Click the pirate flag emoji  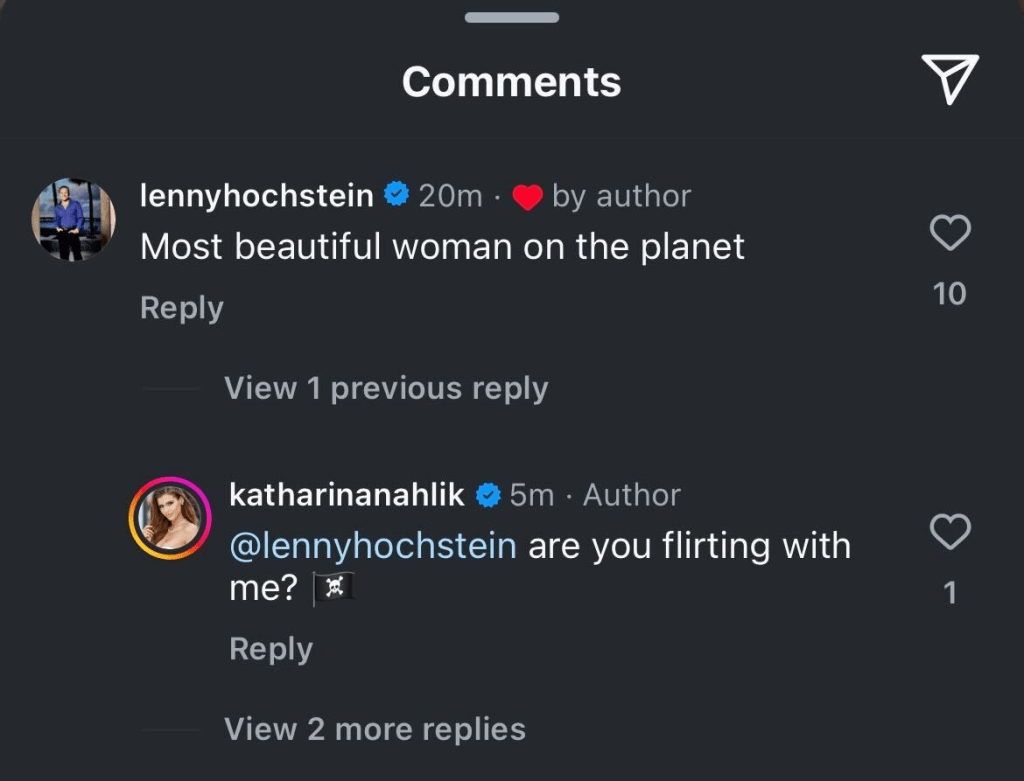(x=334, y=590)
